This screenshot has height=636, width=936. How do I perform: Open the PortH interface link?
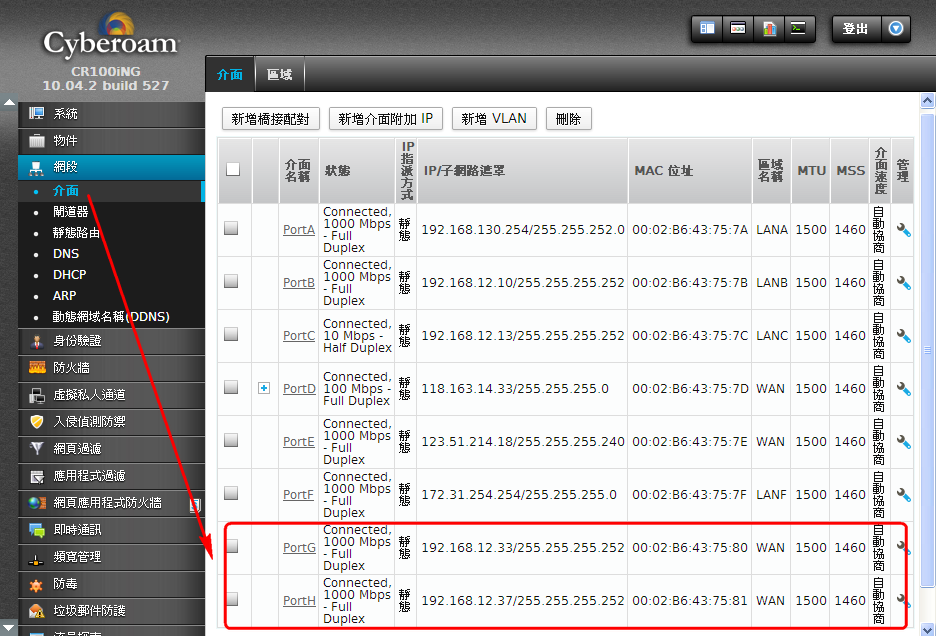tap(299, 601)
